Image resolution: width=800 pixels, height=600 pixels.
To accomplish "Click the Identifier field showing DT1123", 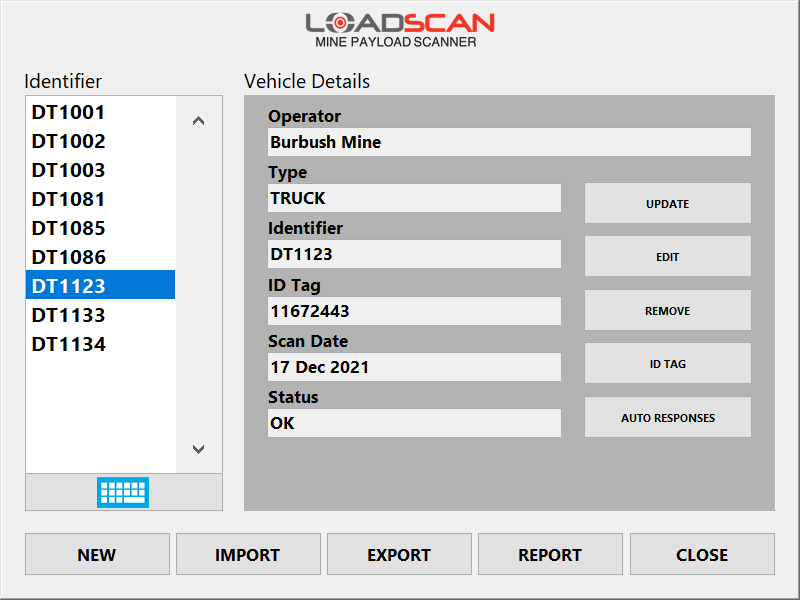I will pos(414,254).
